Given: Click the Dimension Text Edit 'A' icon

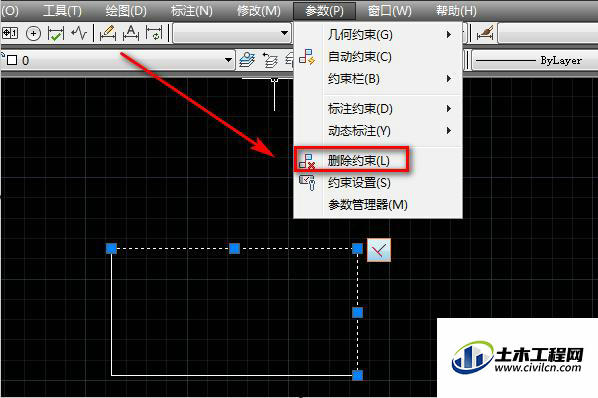Looking at the screenshot, I should click(x=131, y=33).
